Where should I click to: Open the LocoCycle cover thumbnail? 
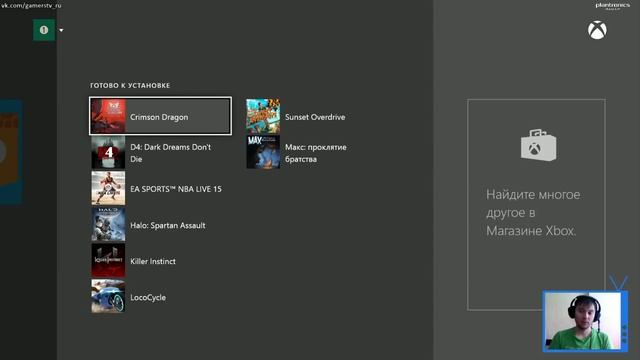coord(108,296)
